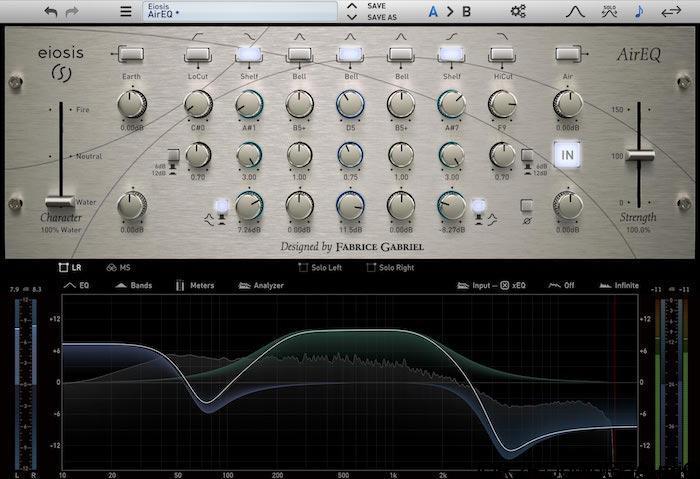
Task: Open the hamburger preset menu
Action: click(125, 12)
